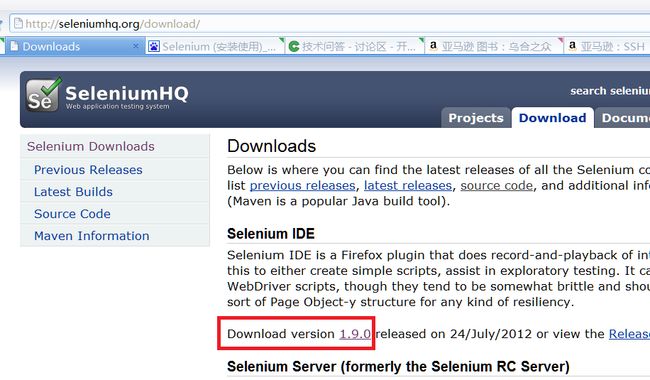This screenshot has width=650, height=380.
Task: Click the Baidu paw favicon on Selenium tab
Action: pos(154,46)
